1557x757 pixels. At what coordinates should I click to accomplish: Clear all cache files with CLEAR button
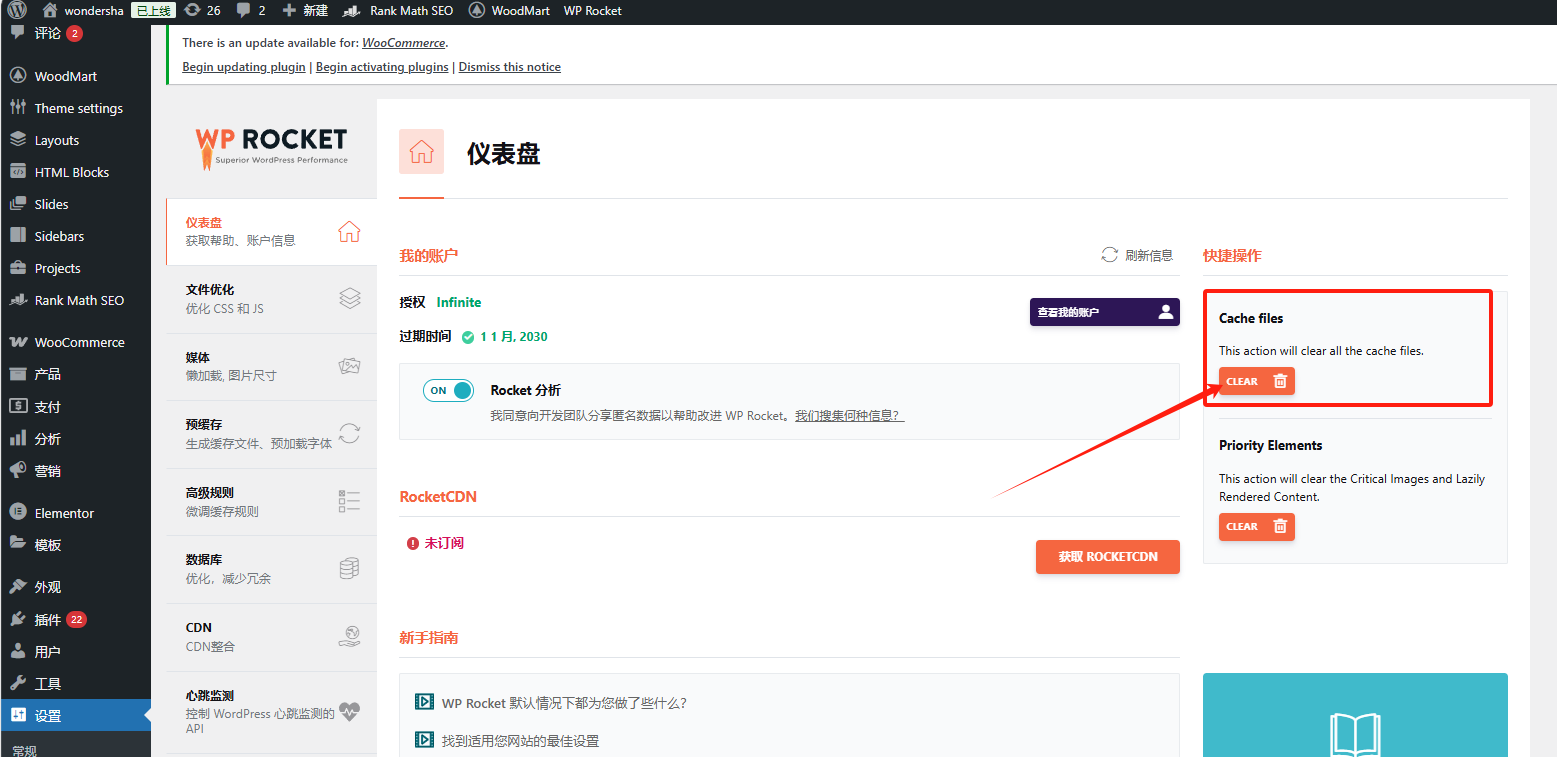click(1256, 381)
